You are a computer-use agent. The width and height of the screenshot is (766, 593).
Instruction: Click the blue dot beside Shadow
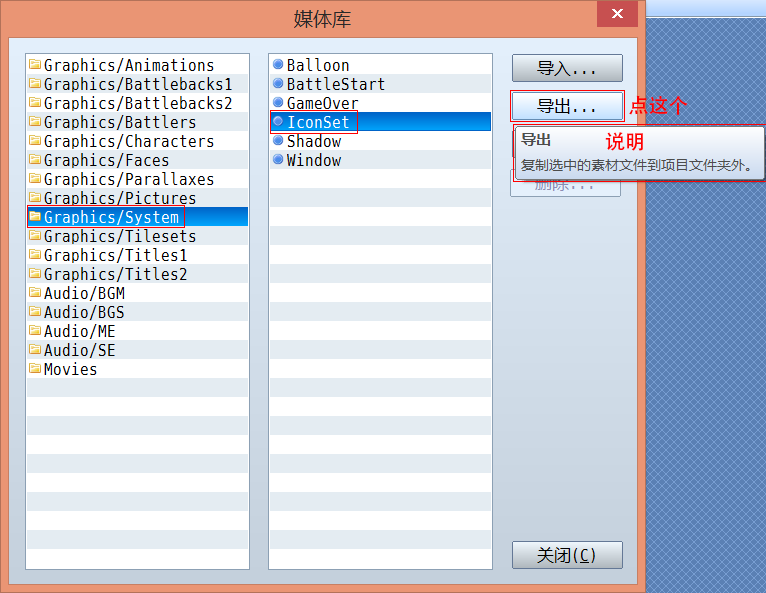coord(278,140)
